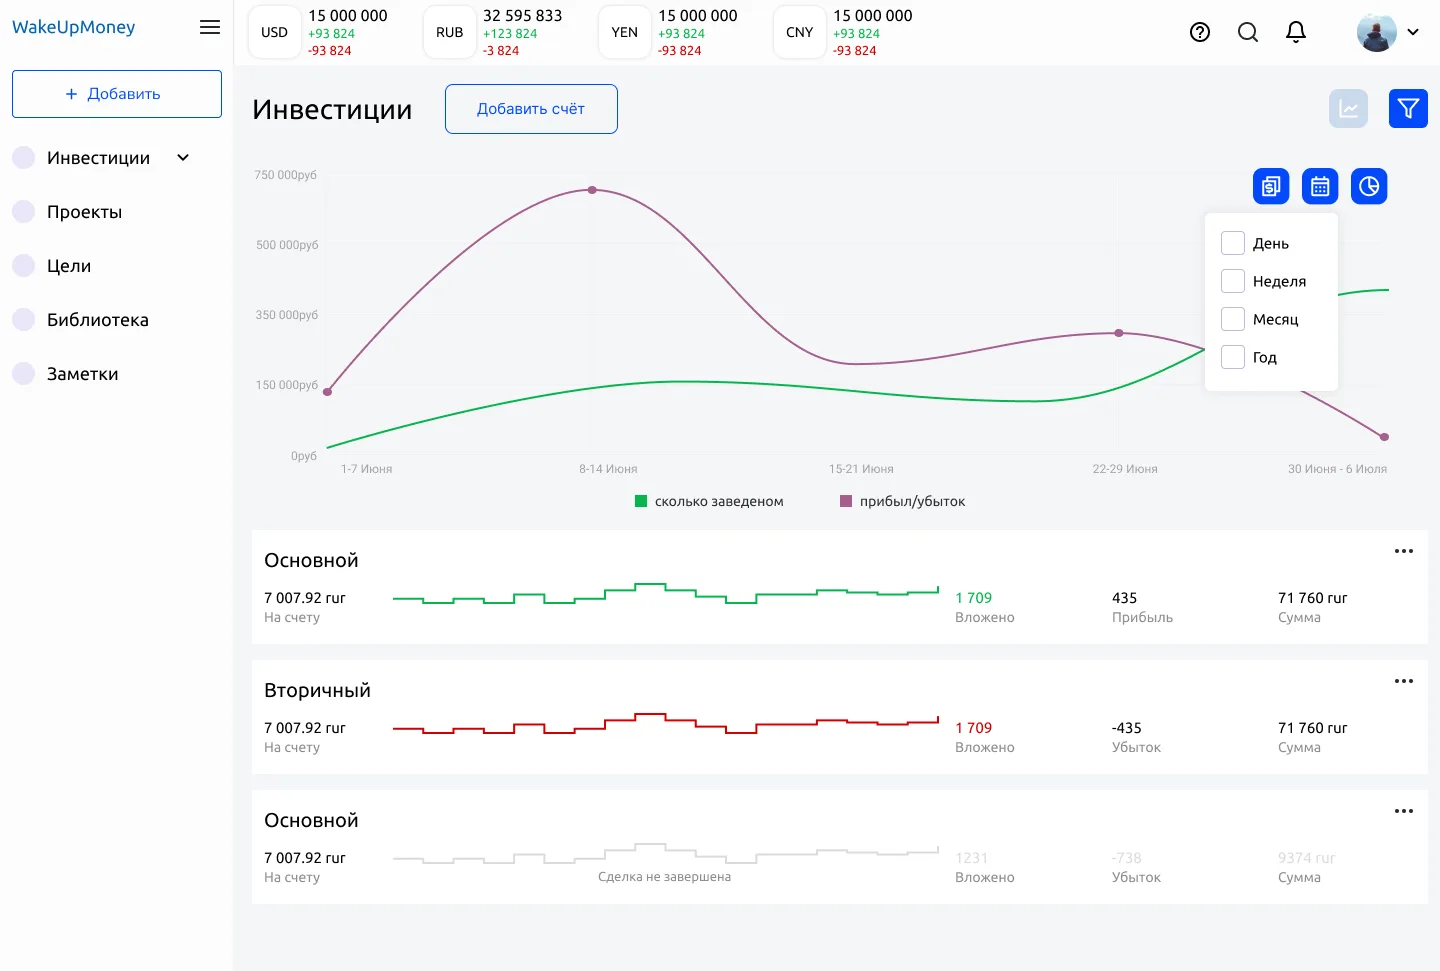Click the money documents chart icon
1440x971 pixels.
click(x=1271, y=186)
